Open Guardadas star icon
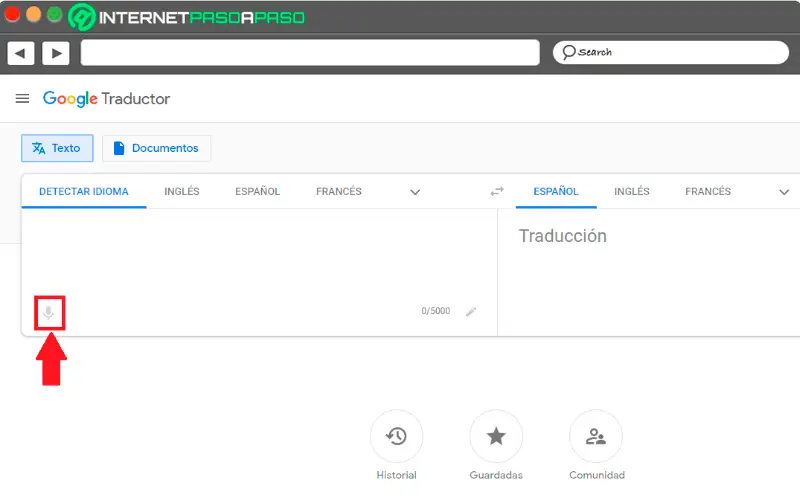This screenshot has width=800, height=500. 496,436
